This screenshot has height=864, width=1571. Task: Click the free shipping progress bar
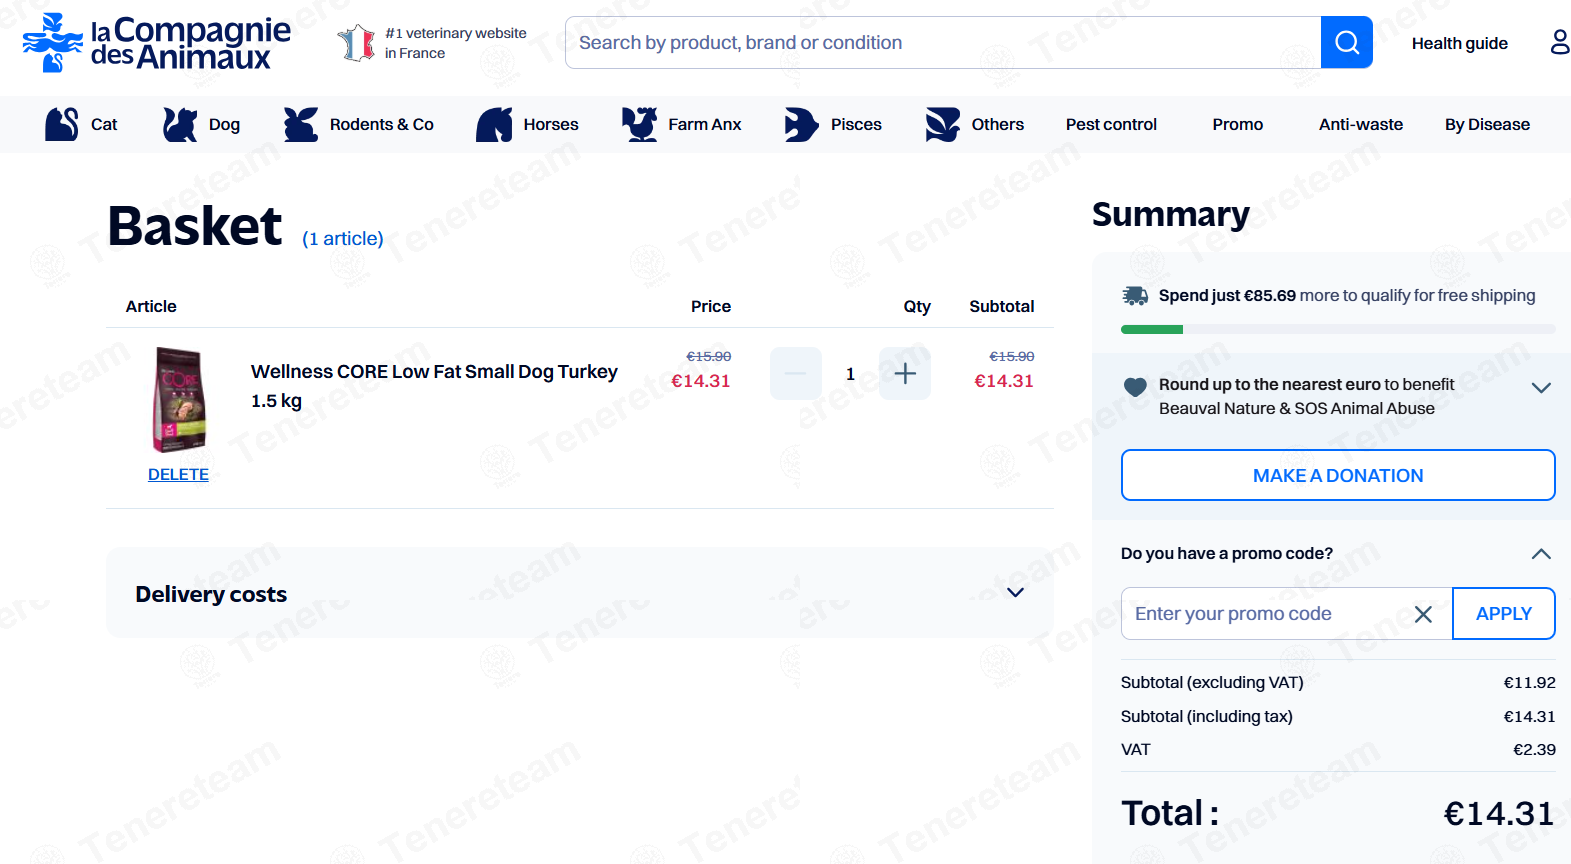coord(1338,329)
